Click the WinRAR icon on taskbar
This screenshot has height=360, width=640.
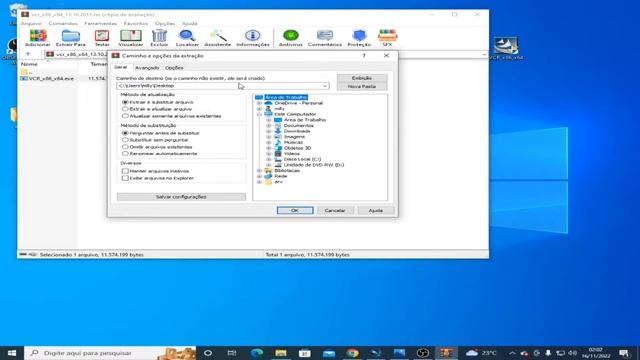(x=446, y=353)
